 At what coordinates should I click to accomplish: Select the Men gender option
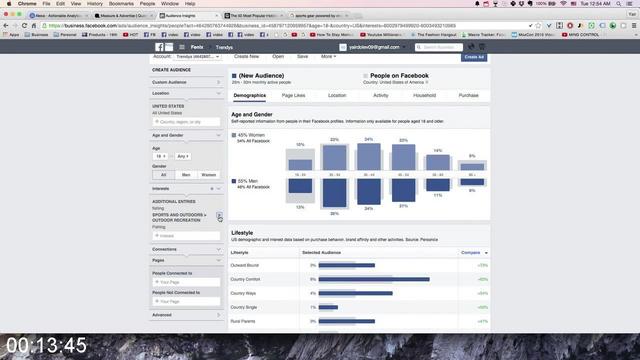pos(186,175)
